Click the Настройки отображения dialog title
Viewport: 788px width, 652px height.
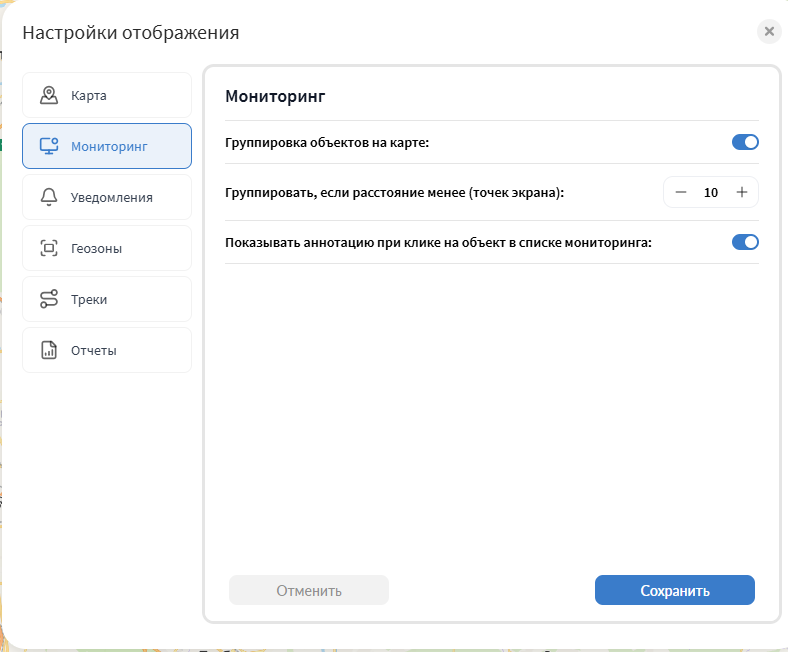pos(131,33)
